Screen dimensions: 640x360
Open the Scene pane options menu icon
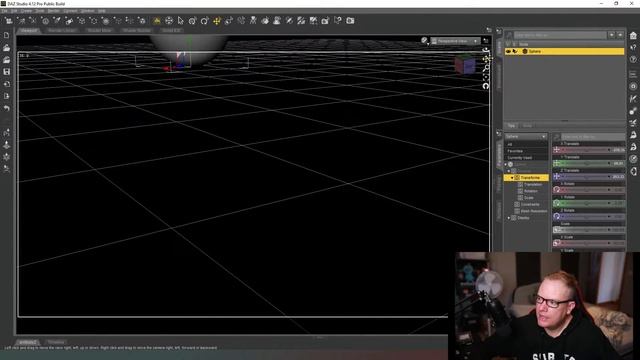[x=499, y=31]
